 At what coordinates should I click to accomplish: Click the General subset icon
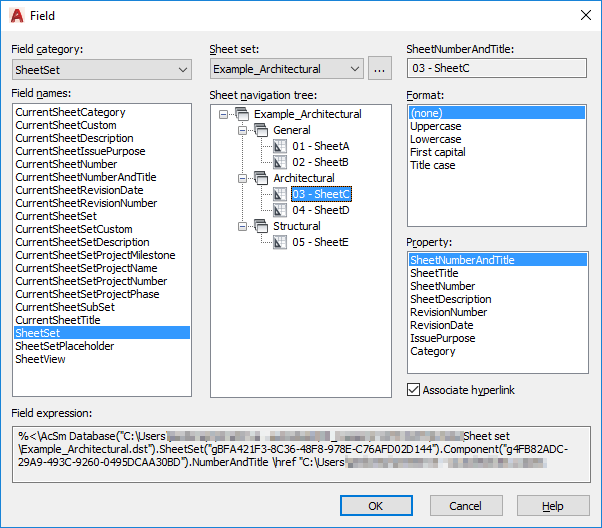(261, 130)
